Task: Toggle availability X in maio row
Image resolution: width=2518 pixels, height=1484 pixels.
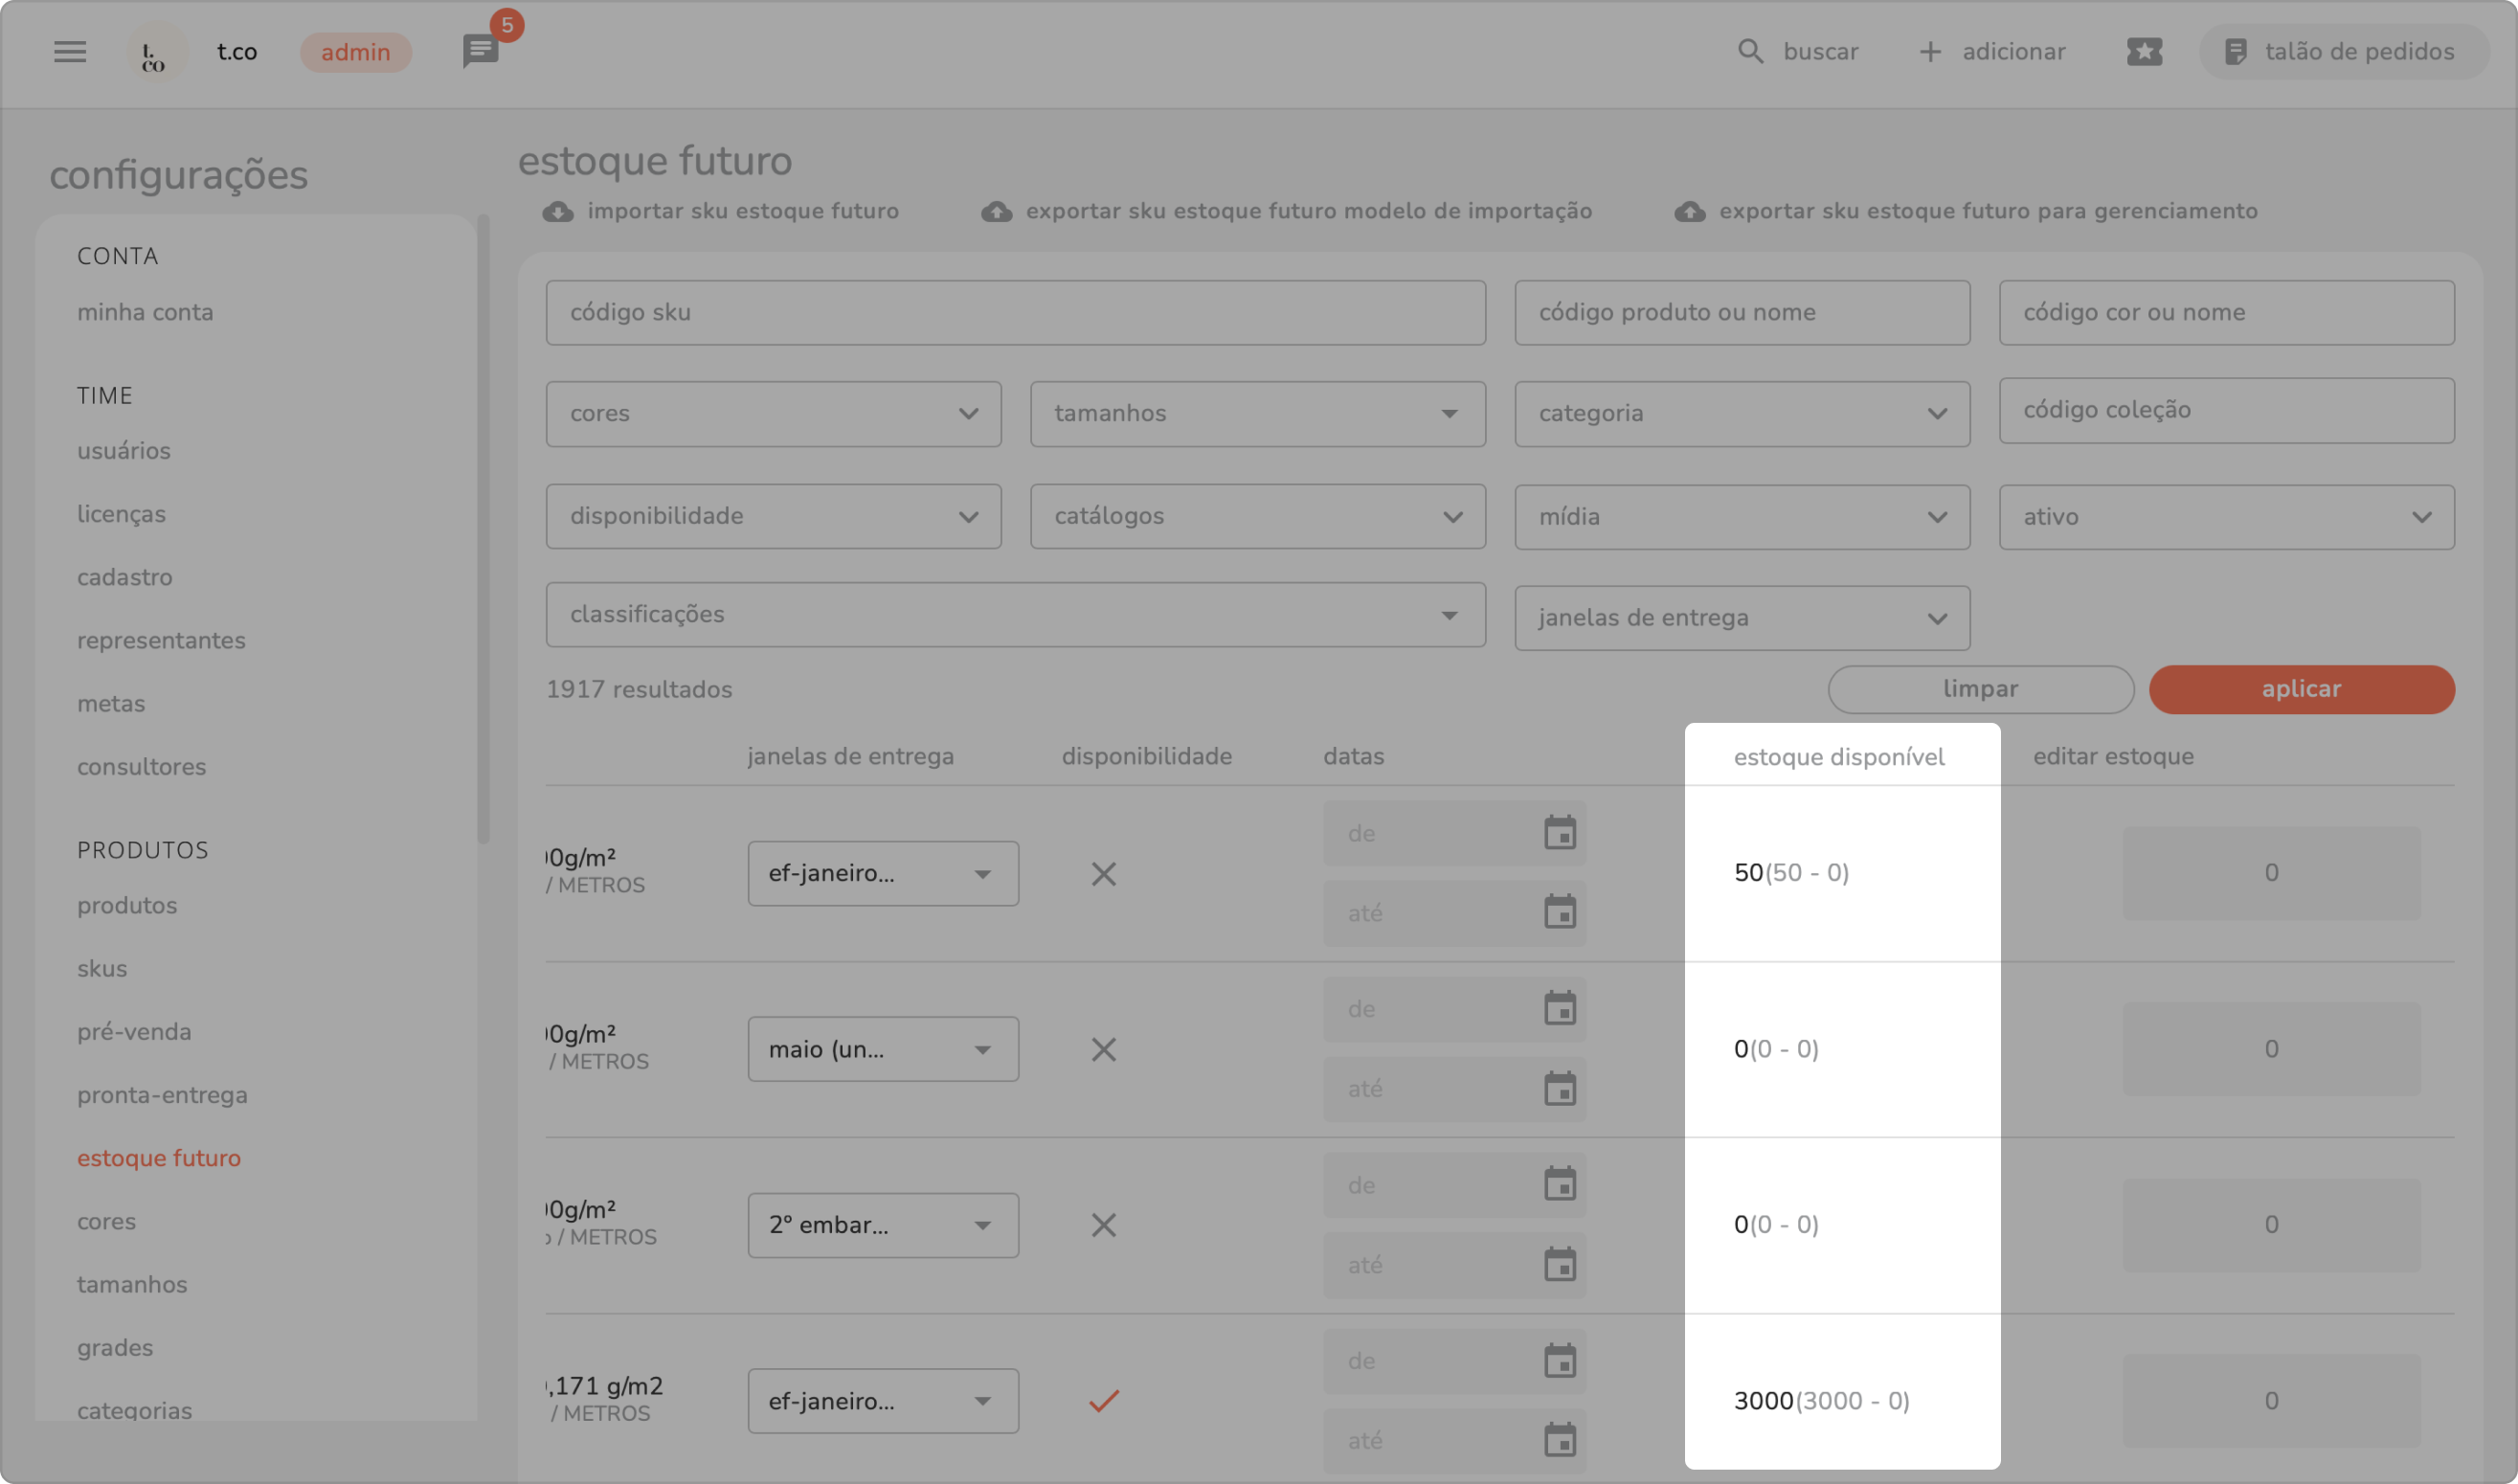Action: [1103, 1050]
